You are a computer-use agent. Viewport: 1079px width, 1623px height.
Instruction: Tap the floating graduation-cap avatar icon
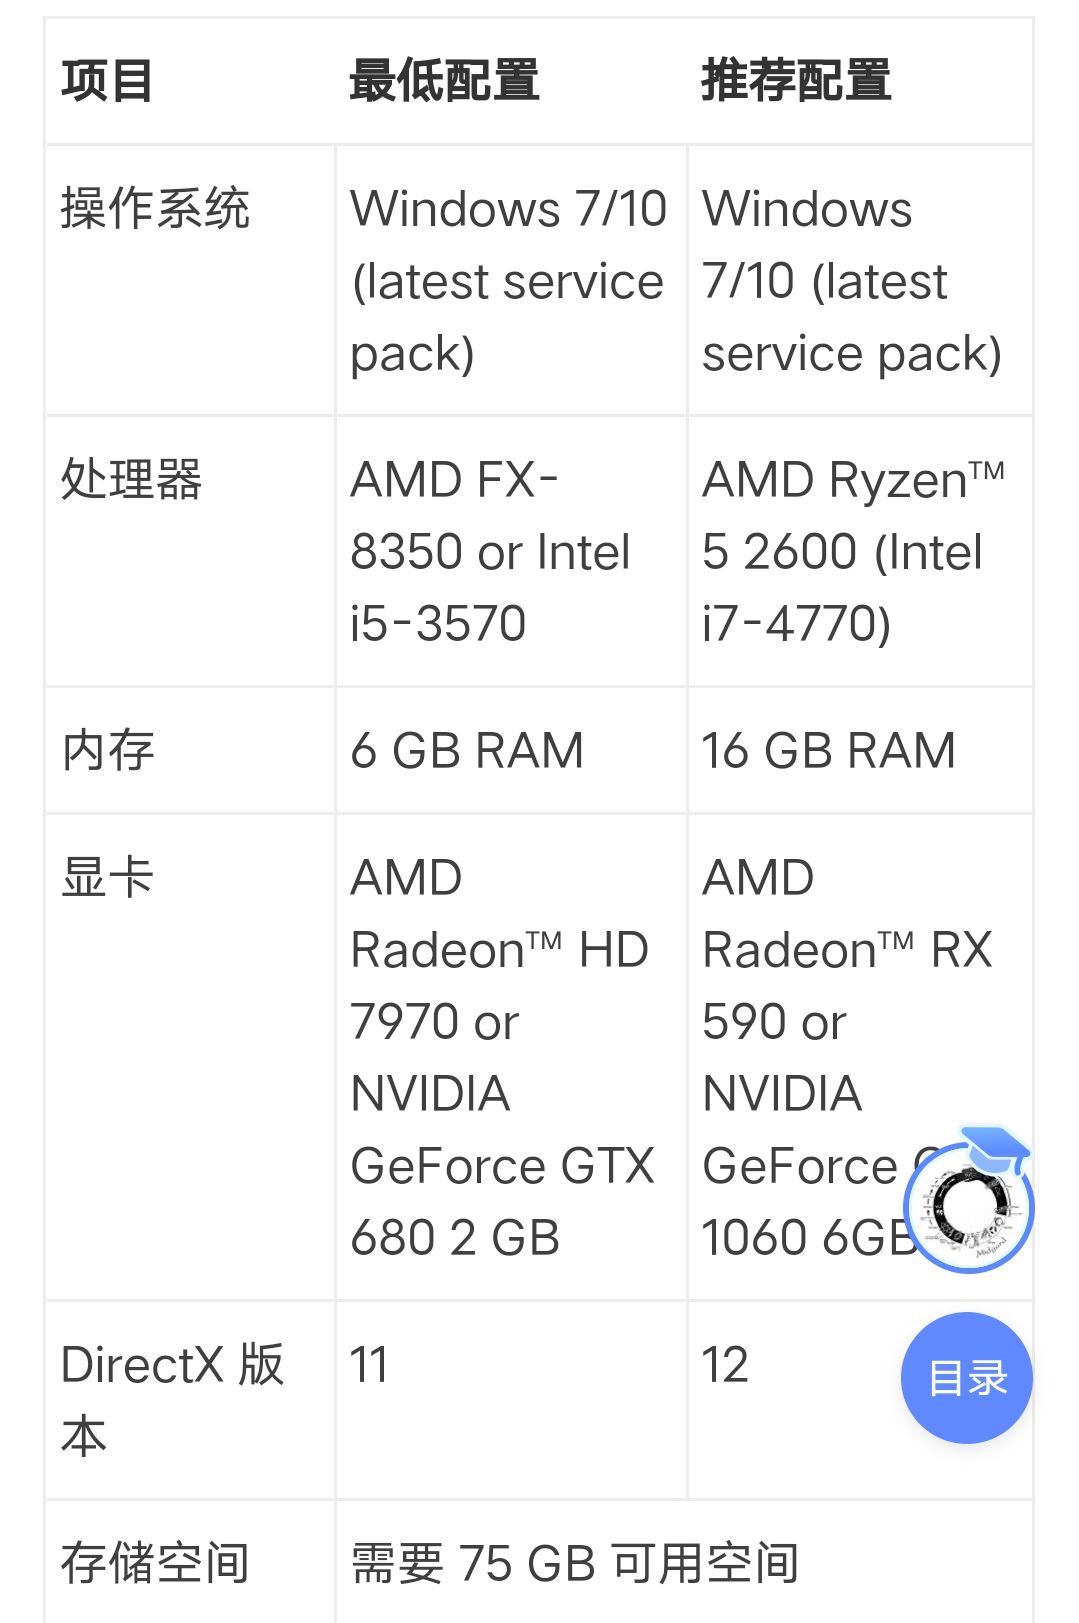click(968, 1200)
